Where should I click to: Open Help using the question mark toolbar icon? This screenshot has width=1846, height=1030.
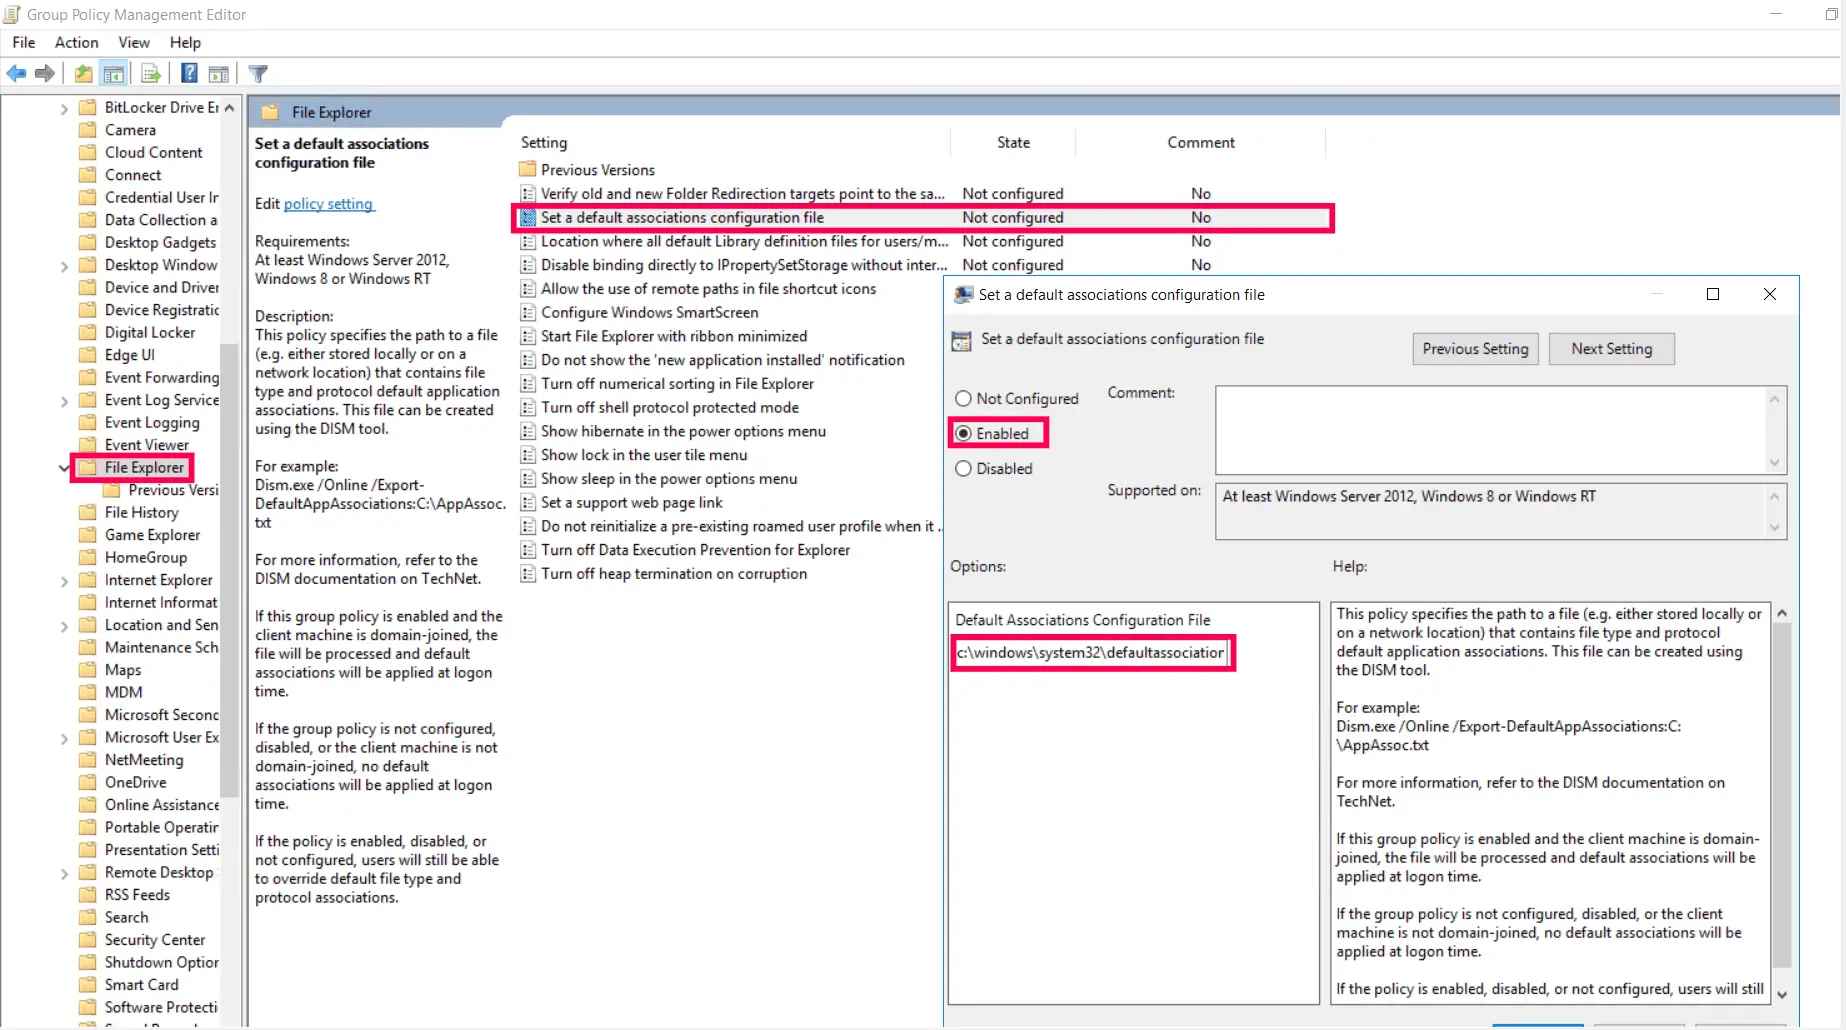pyautogui.click(x=188, y=73)
